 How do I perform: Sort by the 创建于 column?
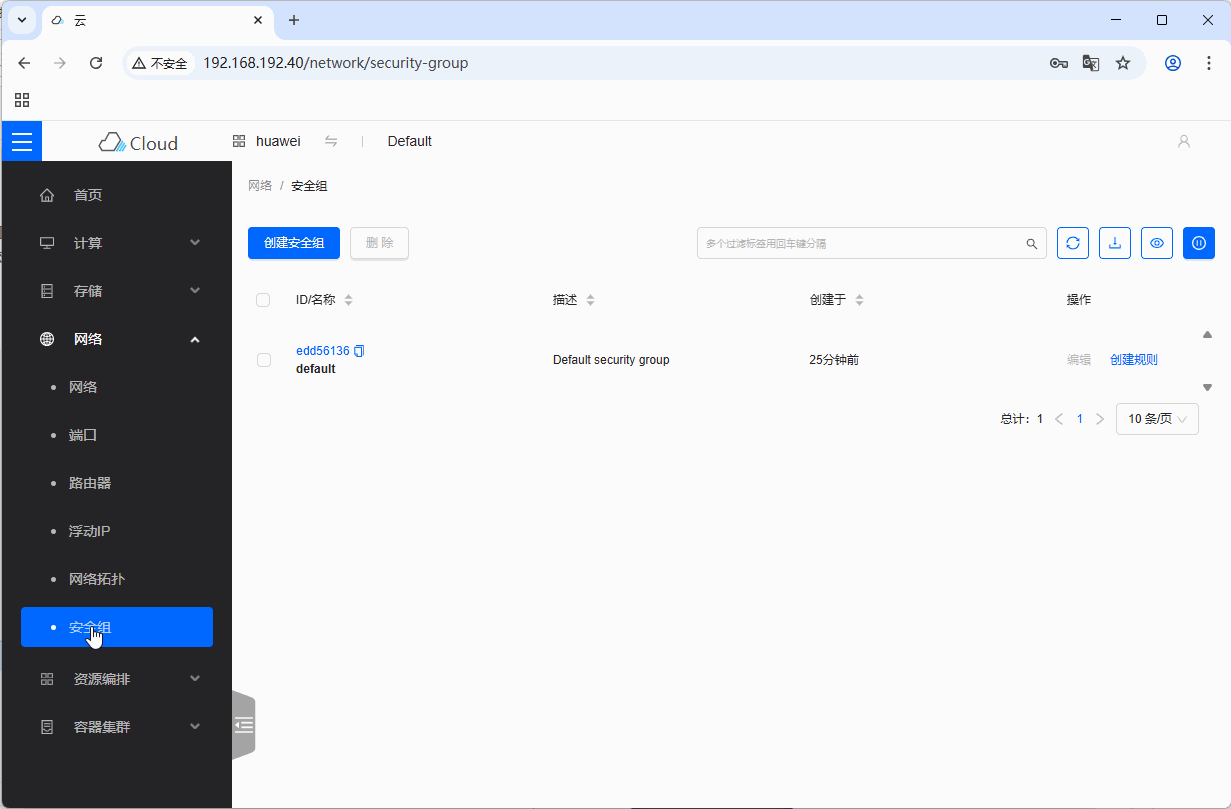point(859,300)
